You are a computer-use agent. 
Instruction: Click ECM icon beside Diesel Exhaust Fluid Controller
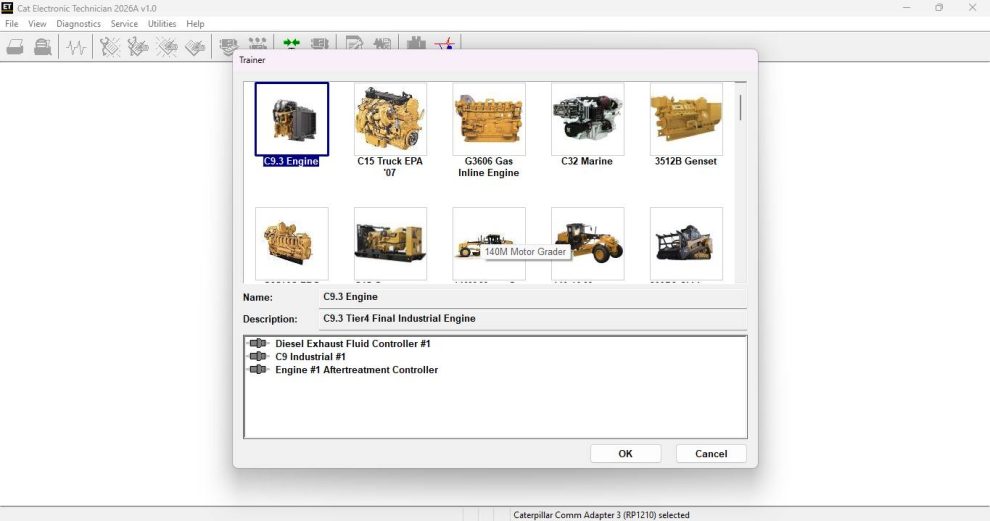click(x=258, y=344)
